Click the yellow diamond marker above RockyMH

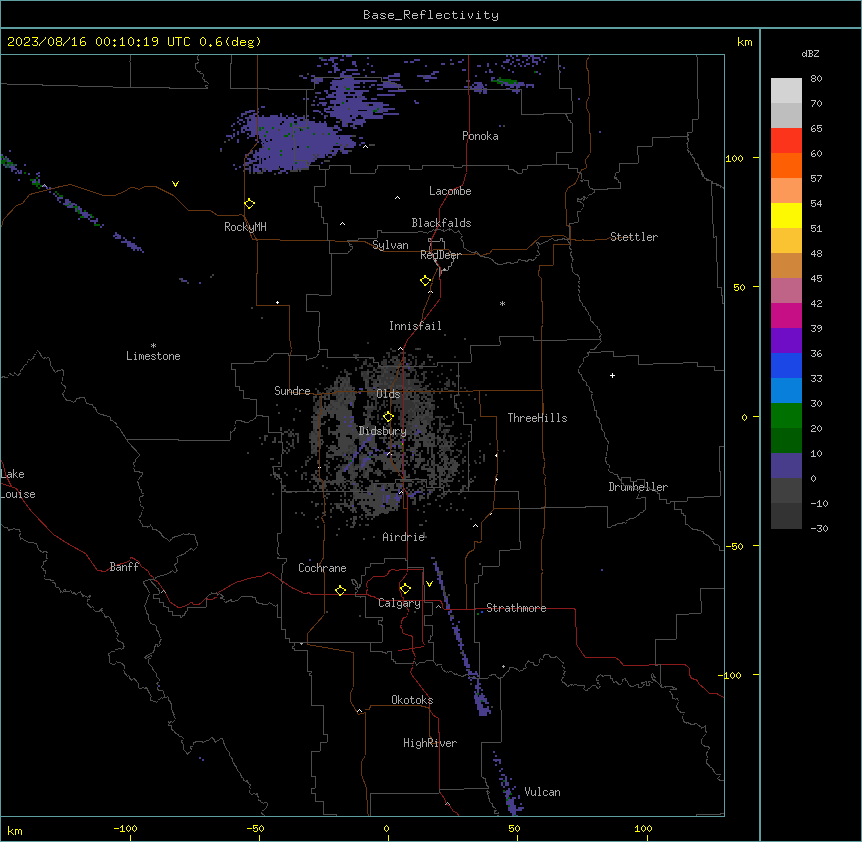click(250, 204)
